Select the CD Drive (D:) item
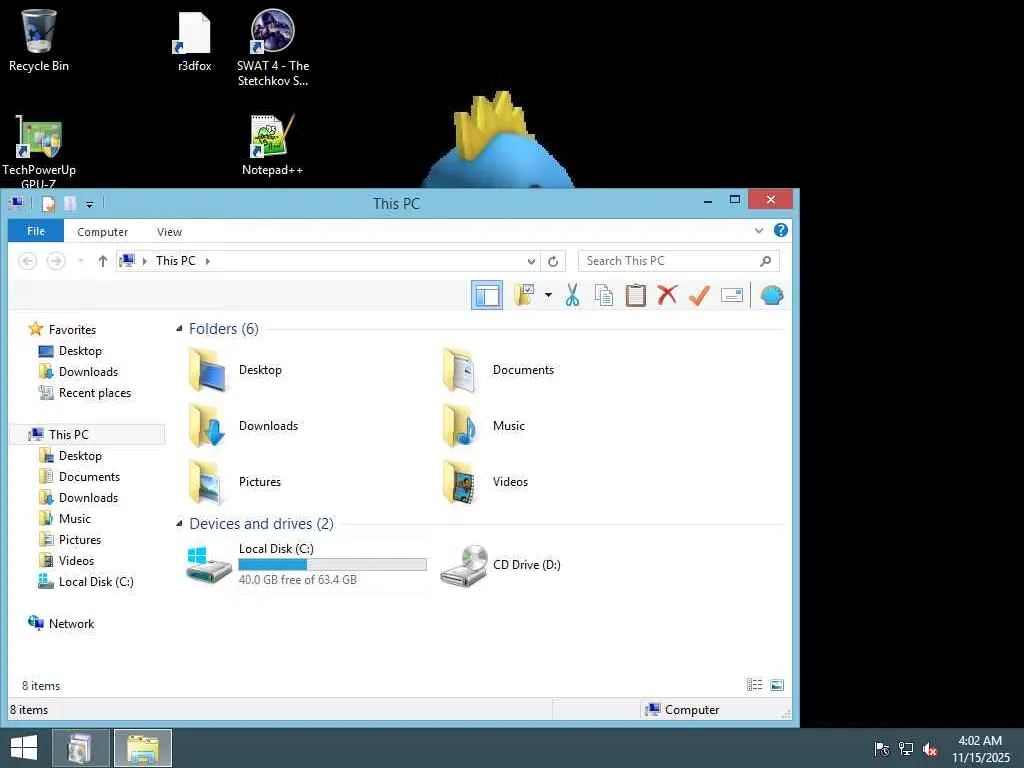The image size is (1024, 768). pos(500,565)
